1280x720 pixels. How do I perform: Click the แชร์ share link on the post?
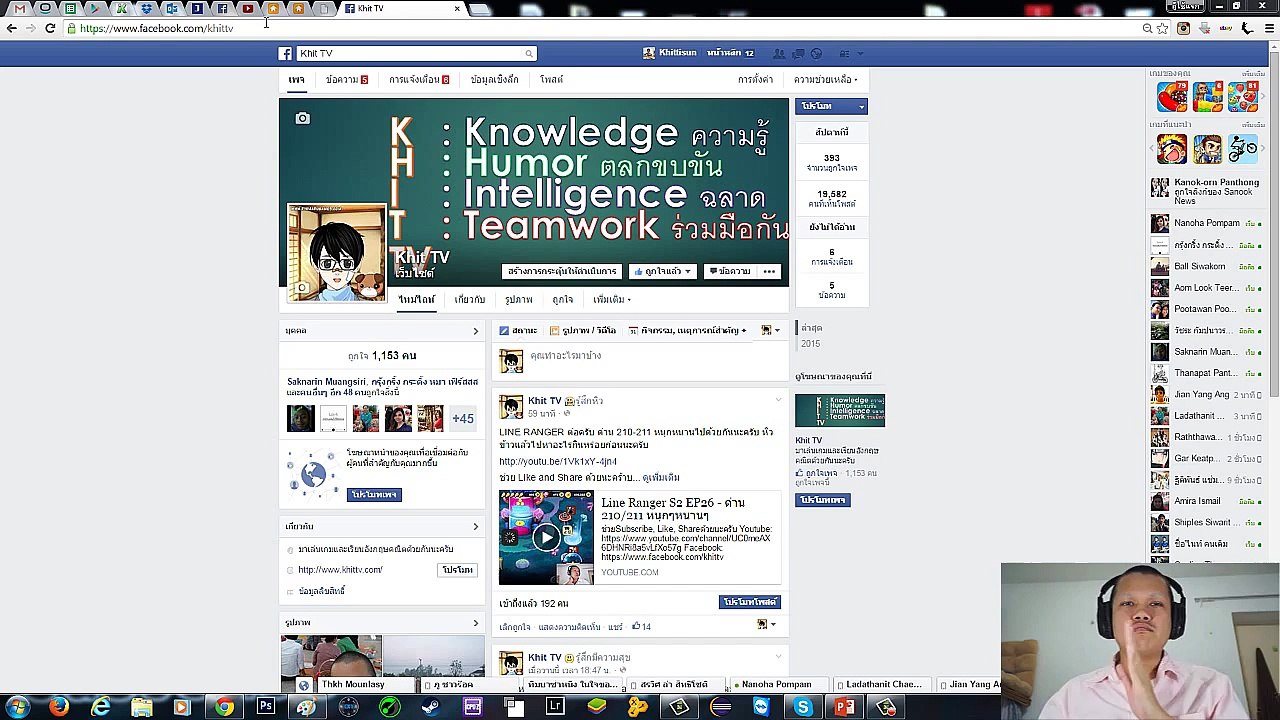point(615,627)
